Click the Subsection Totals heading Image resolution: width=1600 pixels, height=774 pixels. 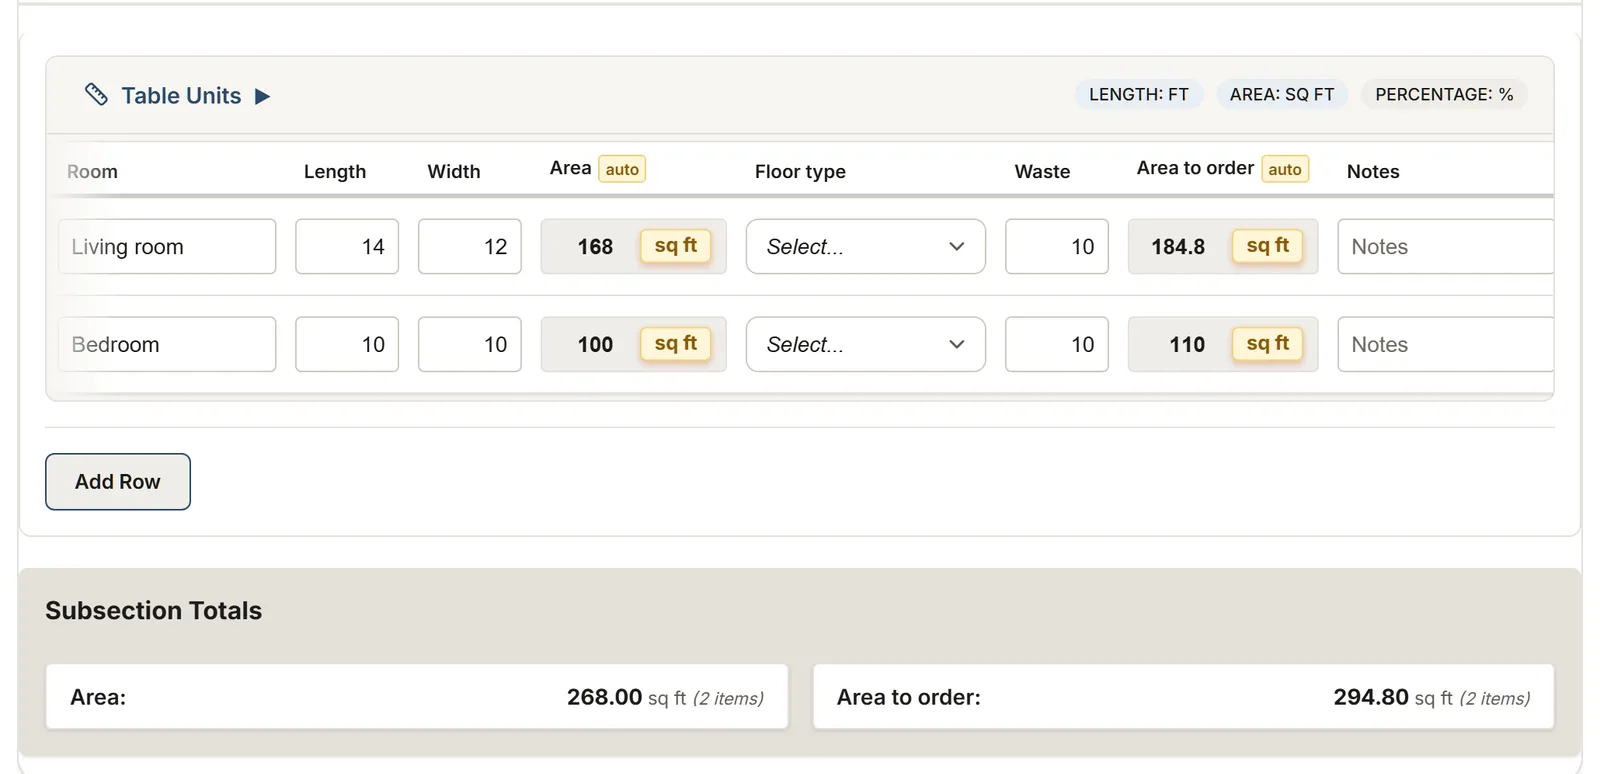click(x=154, y=610)
